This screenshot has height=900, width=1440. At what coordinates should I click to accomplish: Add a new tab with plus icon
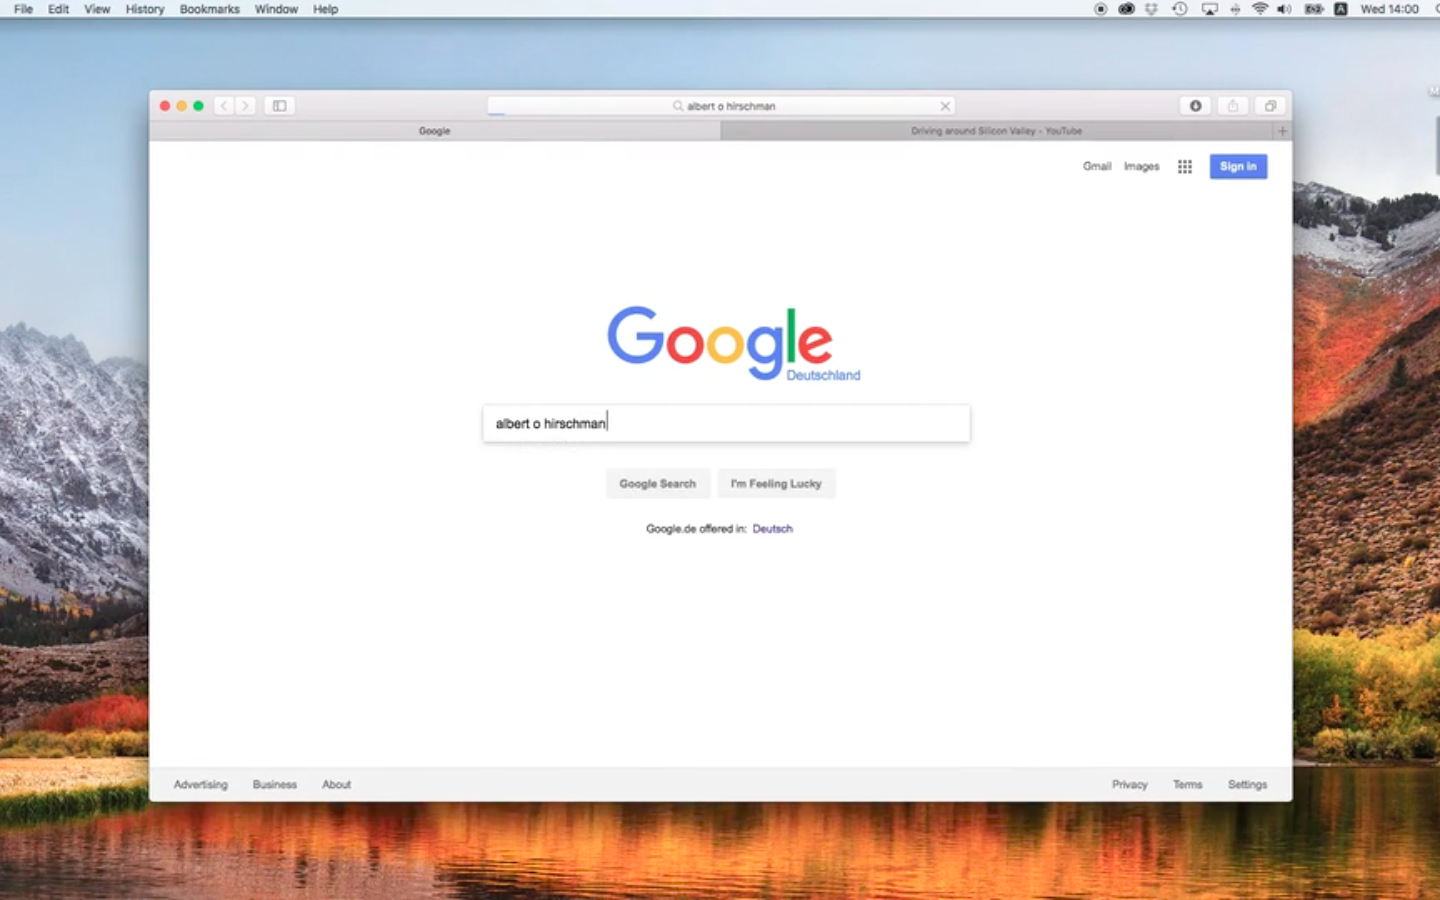[x=1282, y=131]
